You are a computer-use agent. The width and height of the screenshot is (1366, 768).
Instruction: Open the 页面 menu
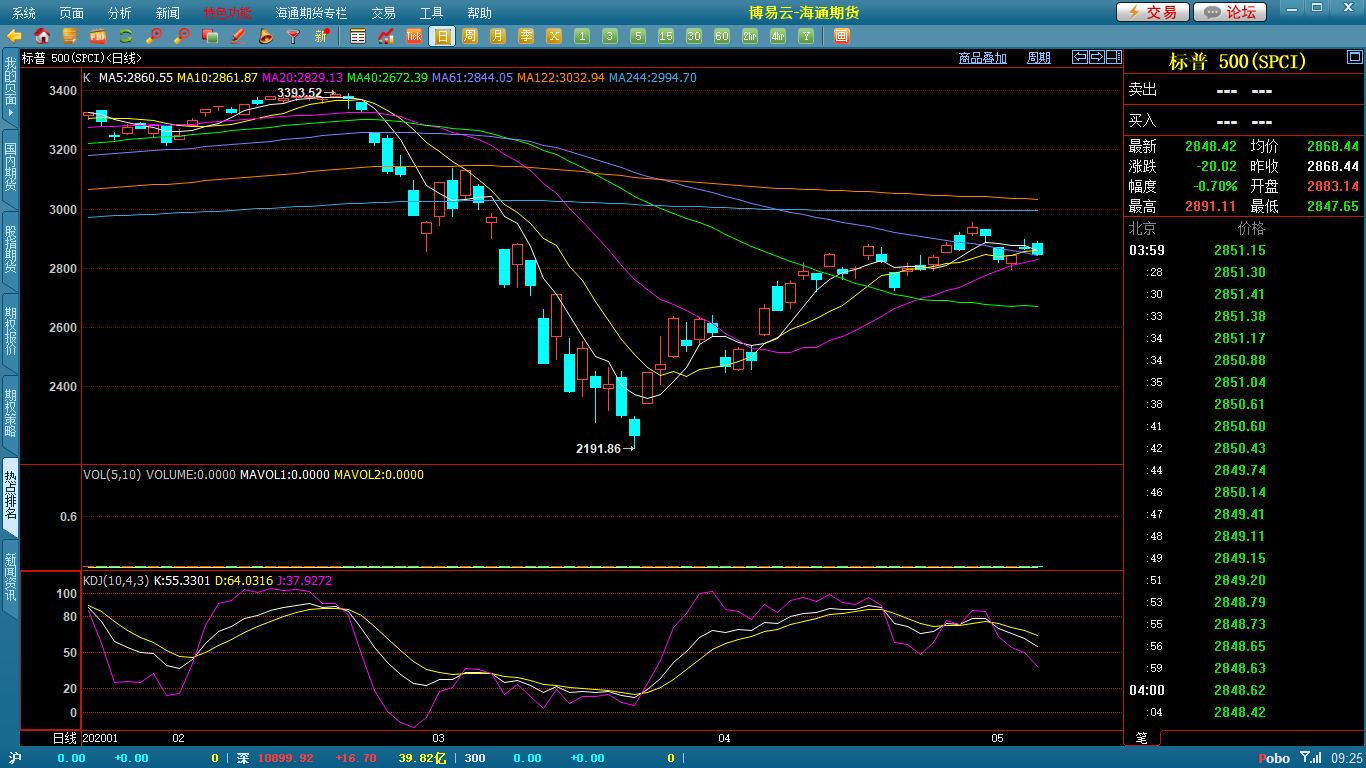[x=72, y=13]
